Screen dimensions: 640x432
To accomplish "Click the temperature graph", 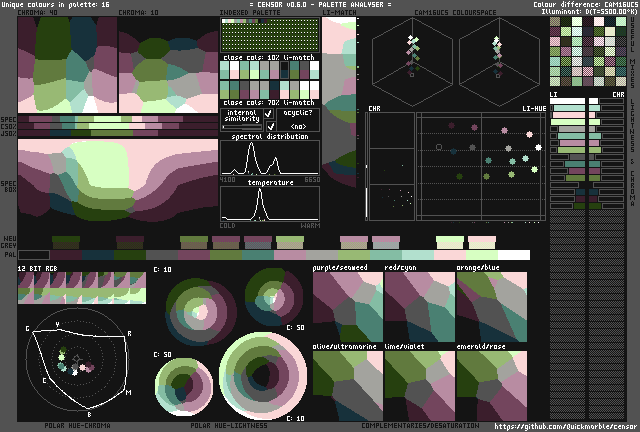I will coord(270,204).
